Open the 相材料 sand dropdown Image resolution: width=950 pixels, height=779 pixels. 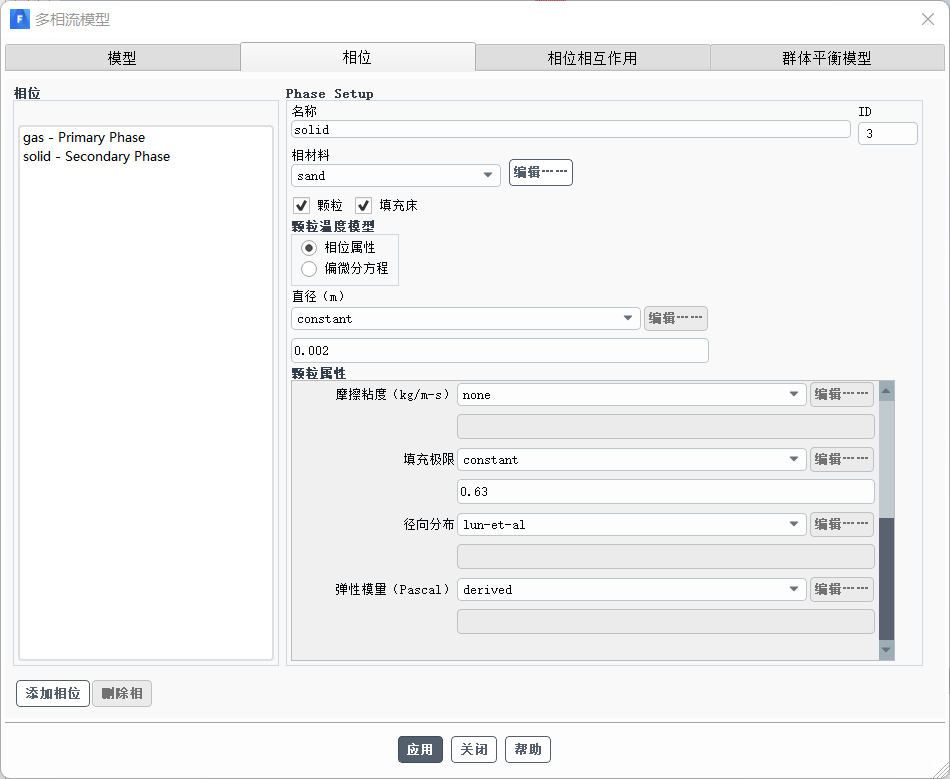[x=396, y=175]
